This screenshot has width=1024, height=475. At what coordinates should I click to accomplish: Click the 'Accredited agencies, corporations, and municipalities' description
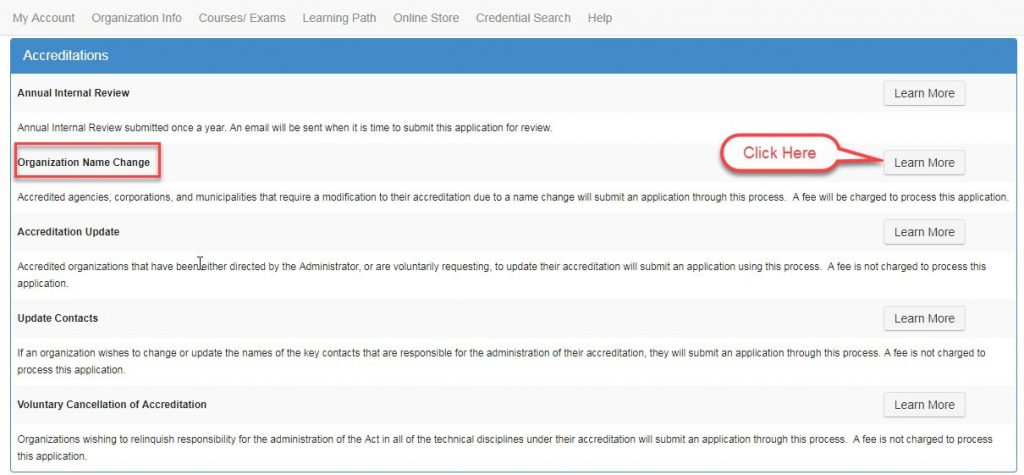513,197
